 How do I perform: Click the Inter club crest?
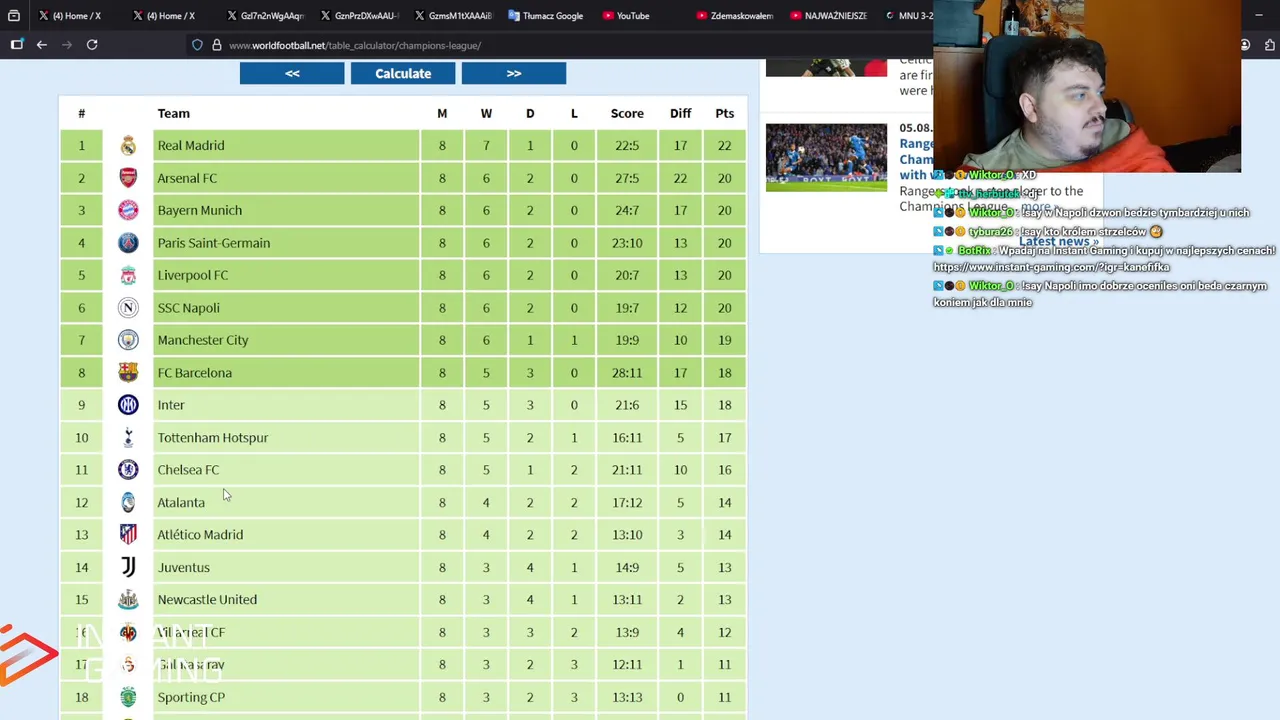128,405
